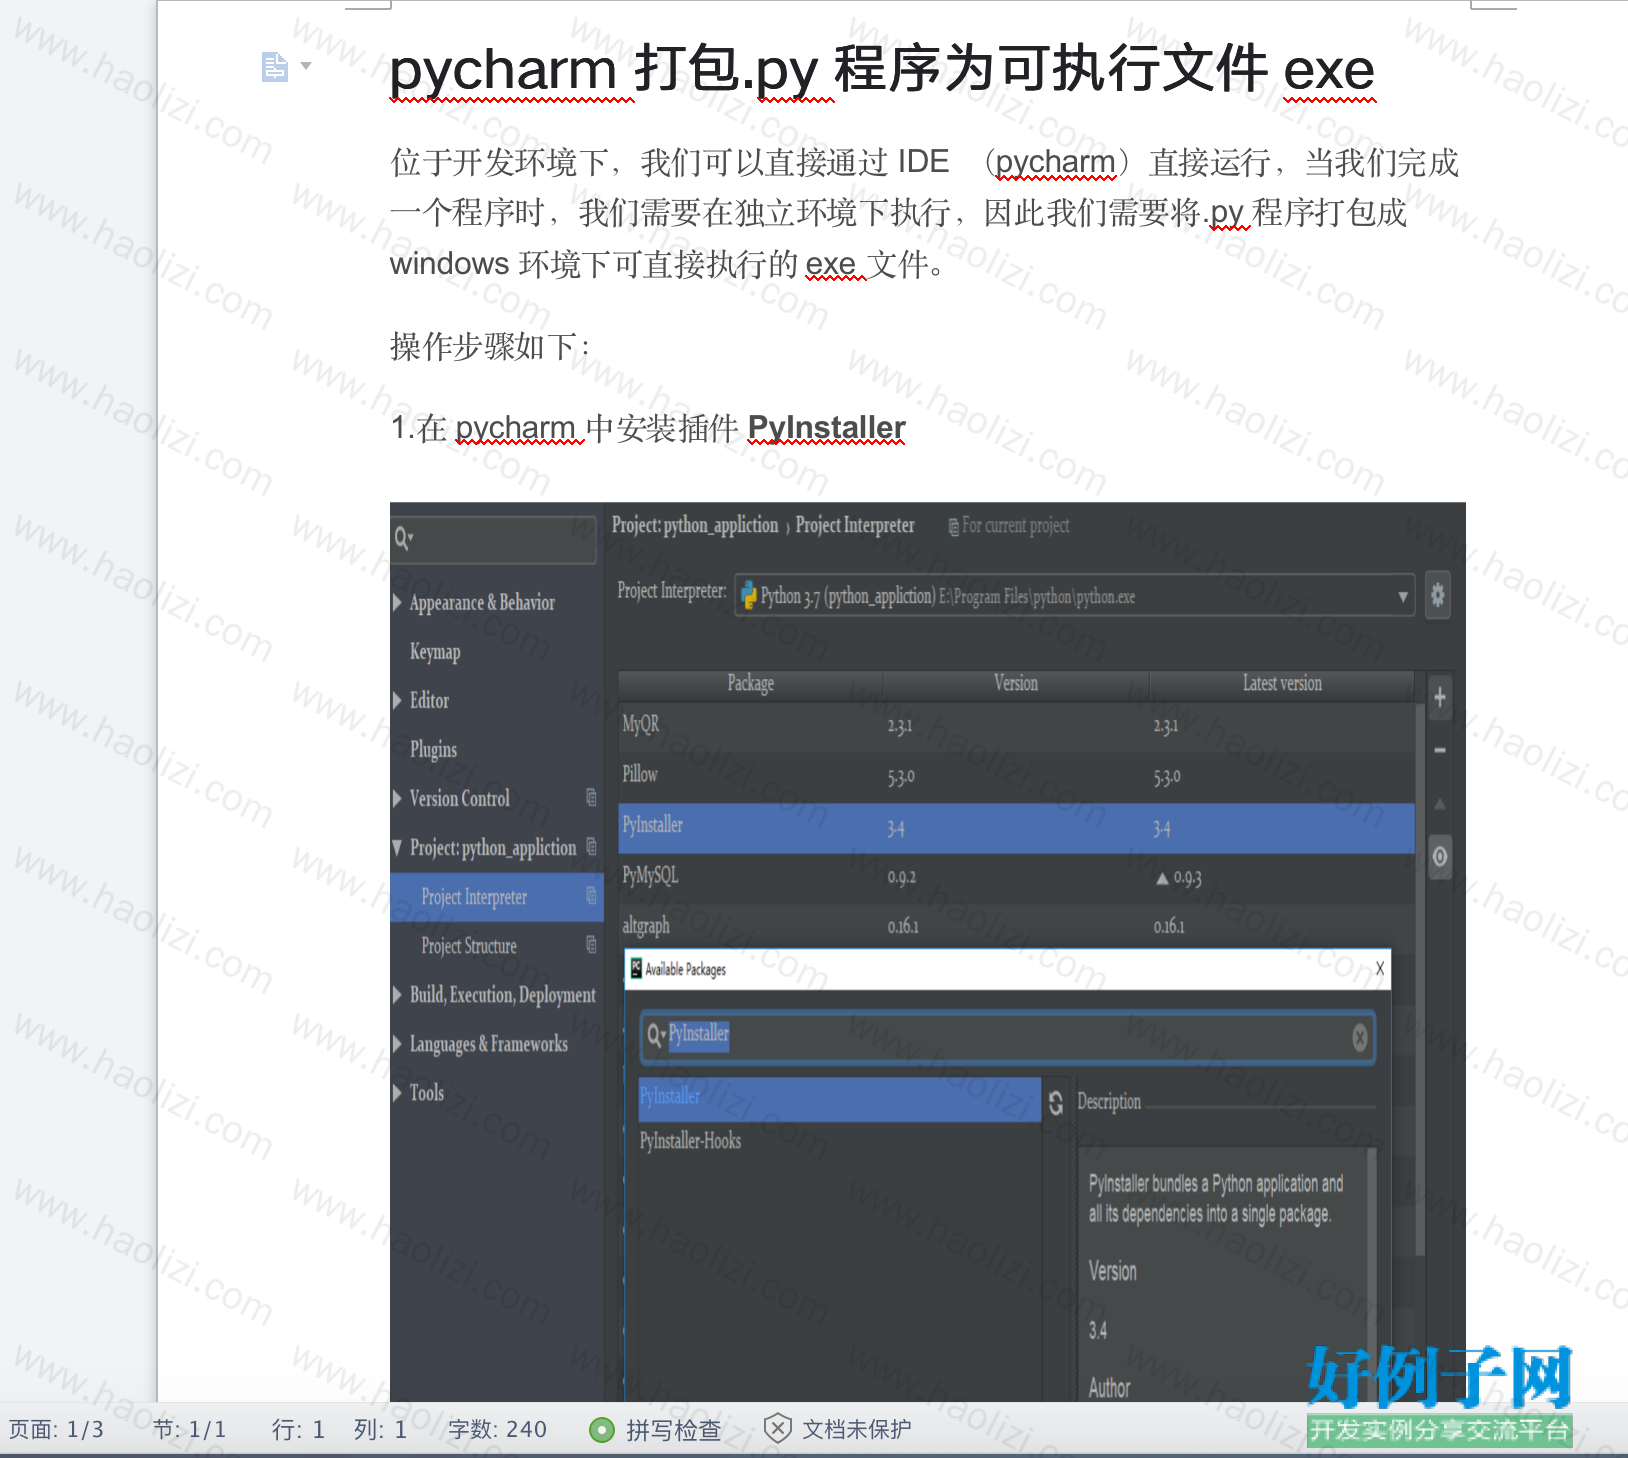Select the PyMySQL package row
This screenshot has height=1458, width=1628.
pos(1016,878)
